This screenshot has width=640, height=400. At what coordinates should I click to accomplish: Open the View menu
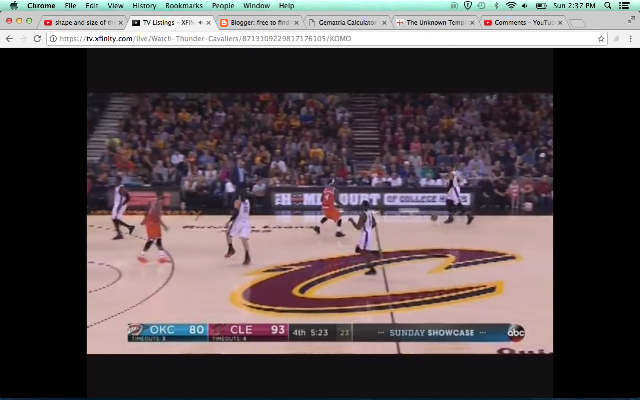(x=116, y=6)
